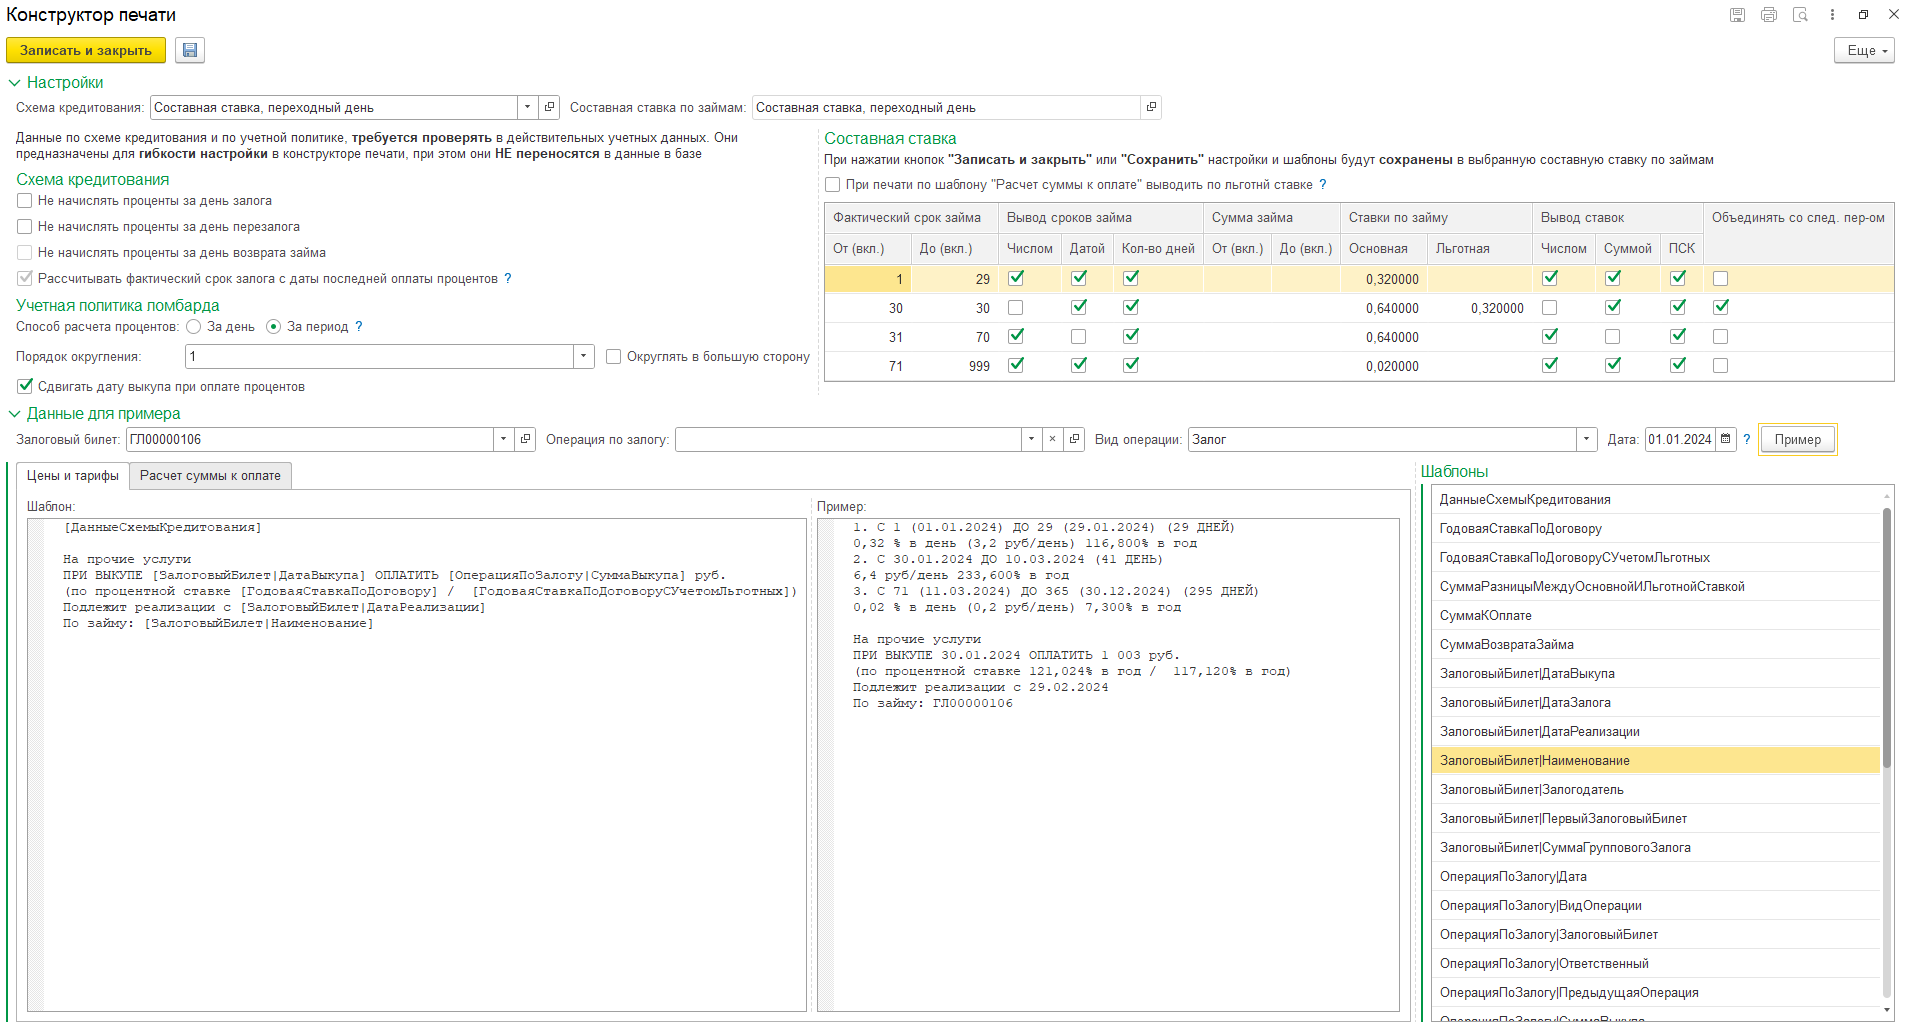This screenshot has height=1032, width=1907.
Task: Click the templates list vertical scrollbar
Action: (x=1887, y=640)
